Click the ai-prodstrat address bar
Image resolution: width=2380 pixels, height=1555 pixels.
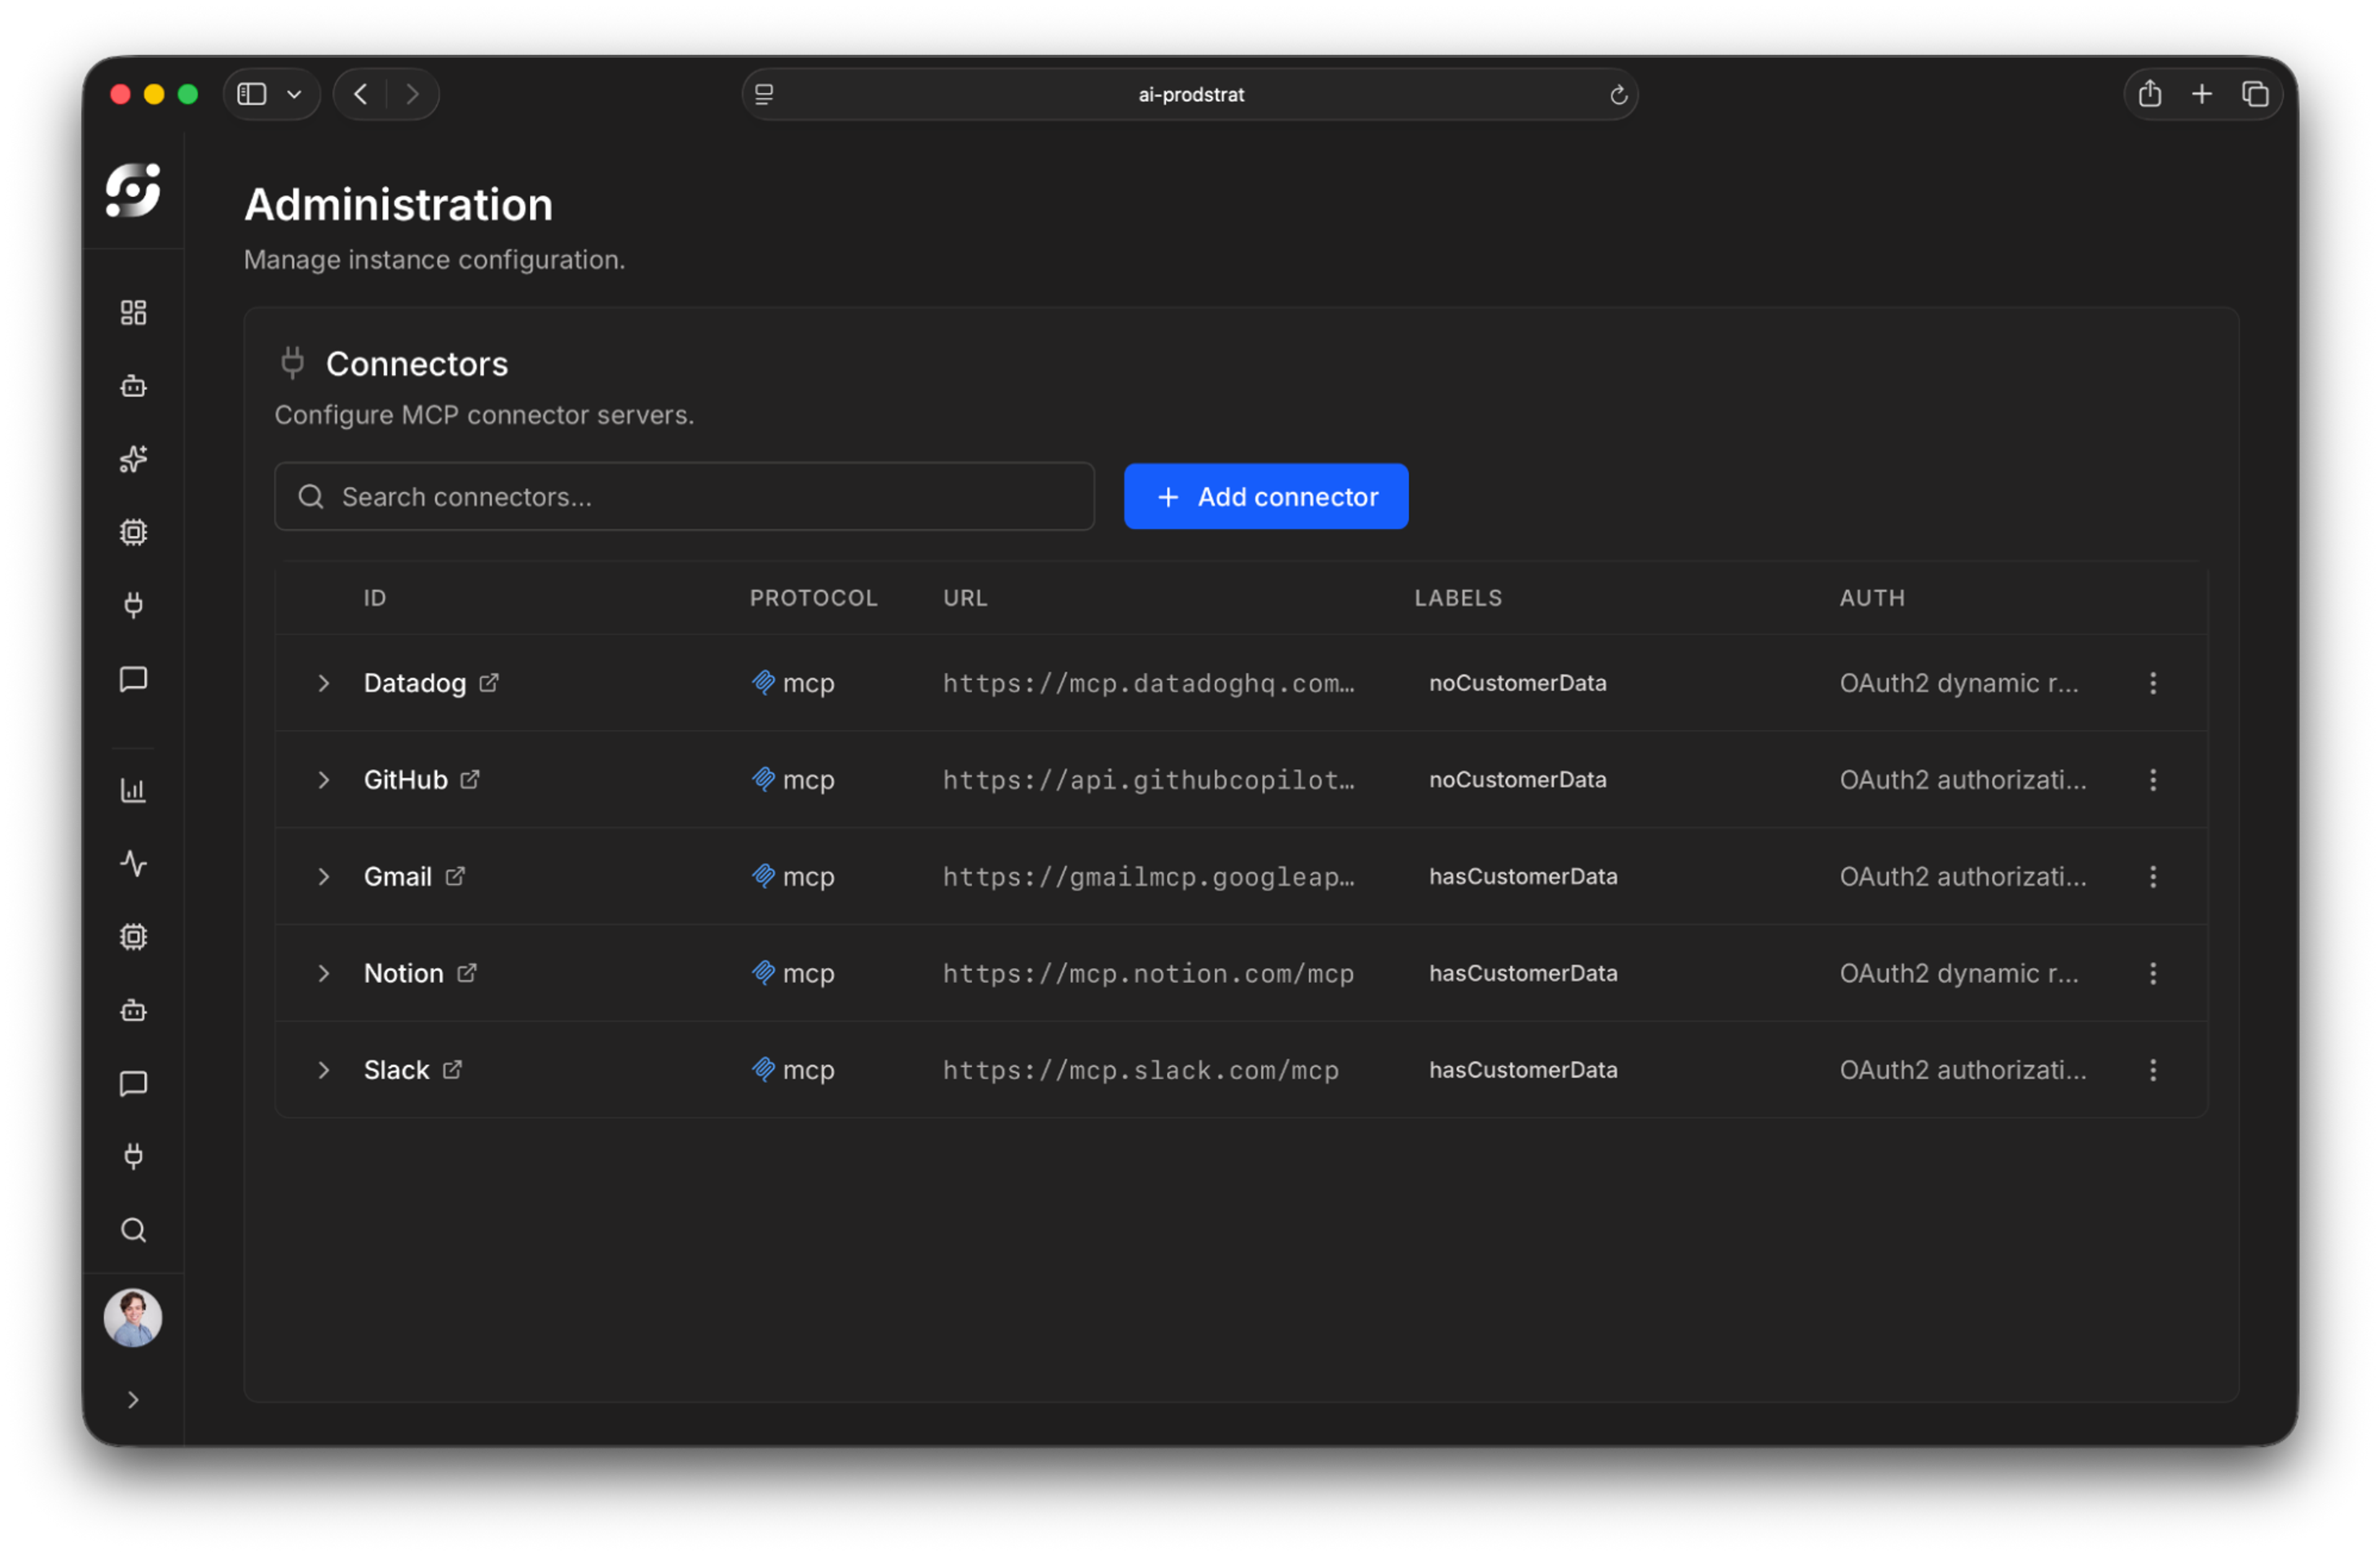pos(1190,94)
